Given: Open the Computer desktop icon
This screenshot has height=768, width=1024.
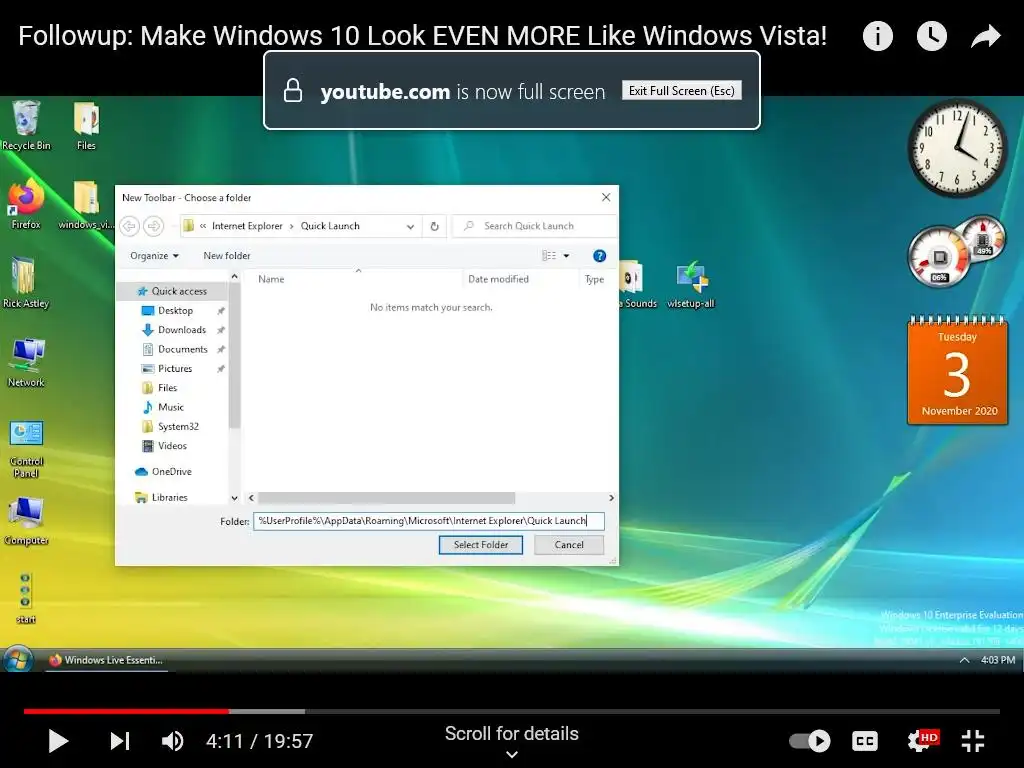Looking at the screenshot, I should pyautogui.click(x=26, y=520).
